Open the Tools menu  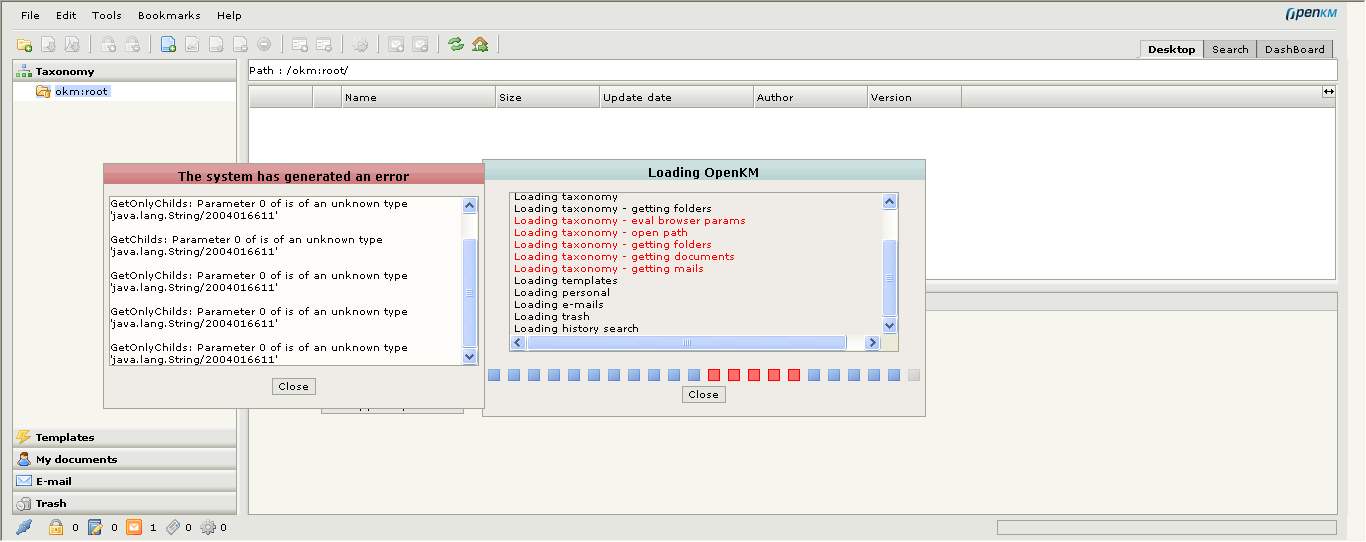click(x=107, y=16)
